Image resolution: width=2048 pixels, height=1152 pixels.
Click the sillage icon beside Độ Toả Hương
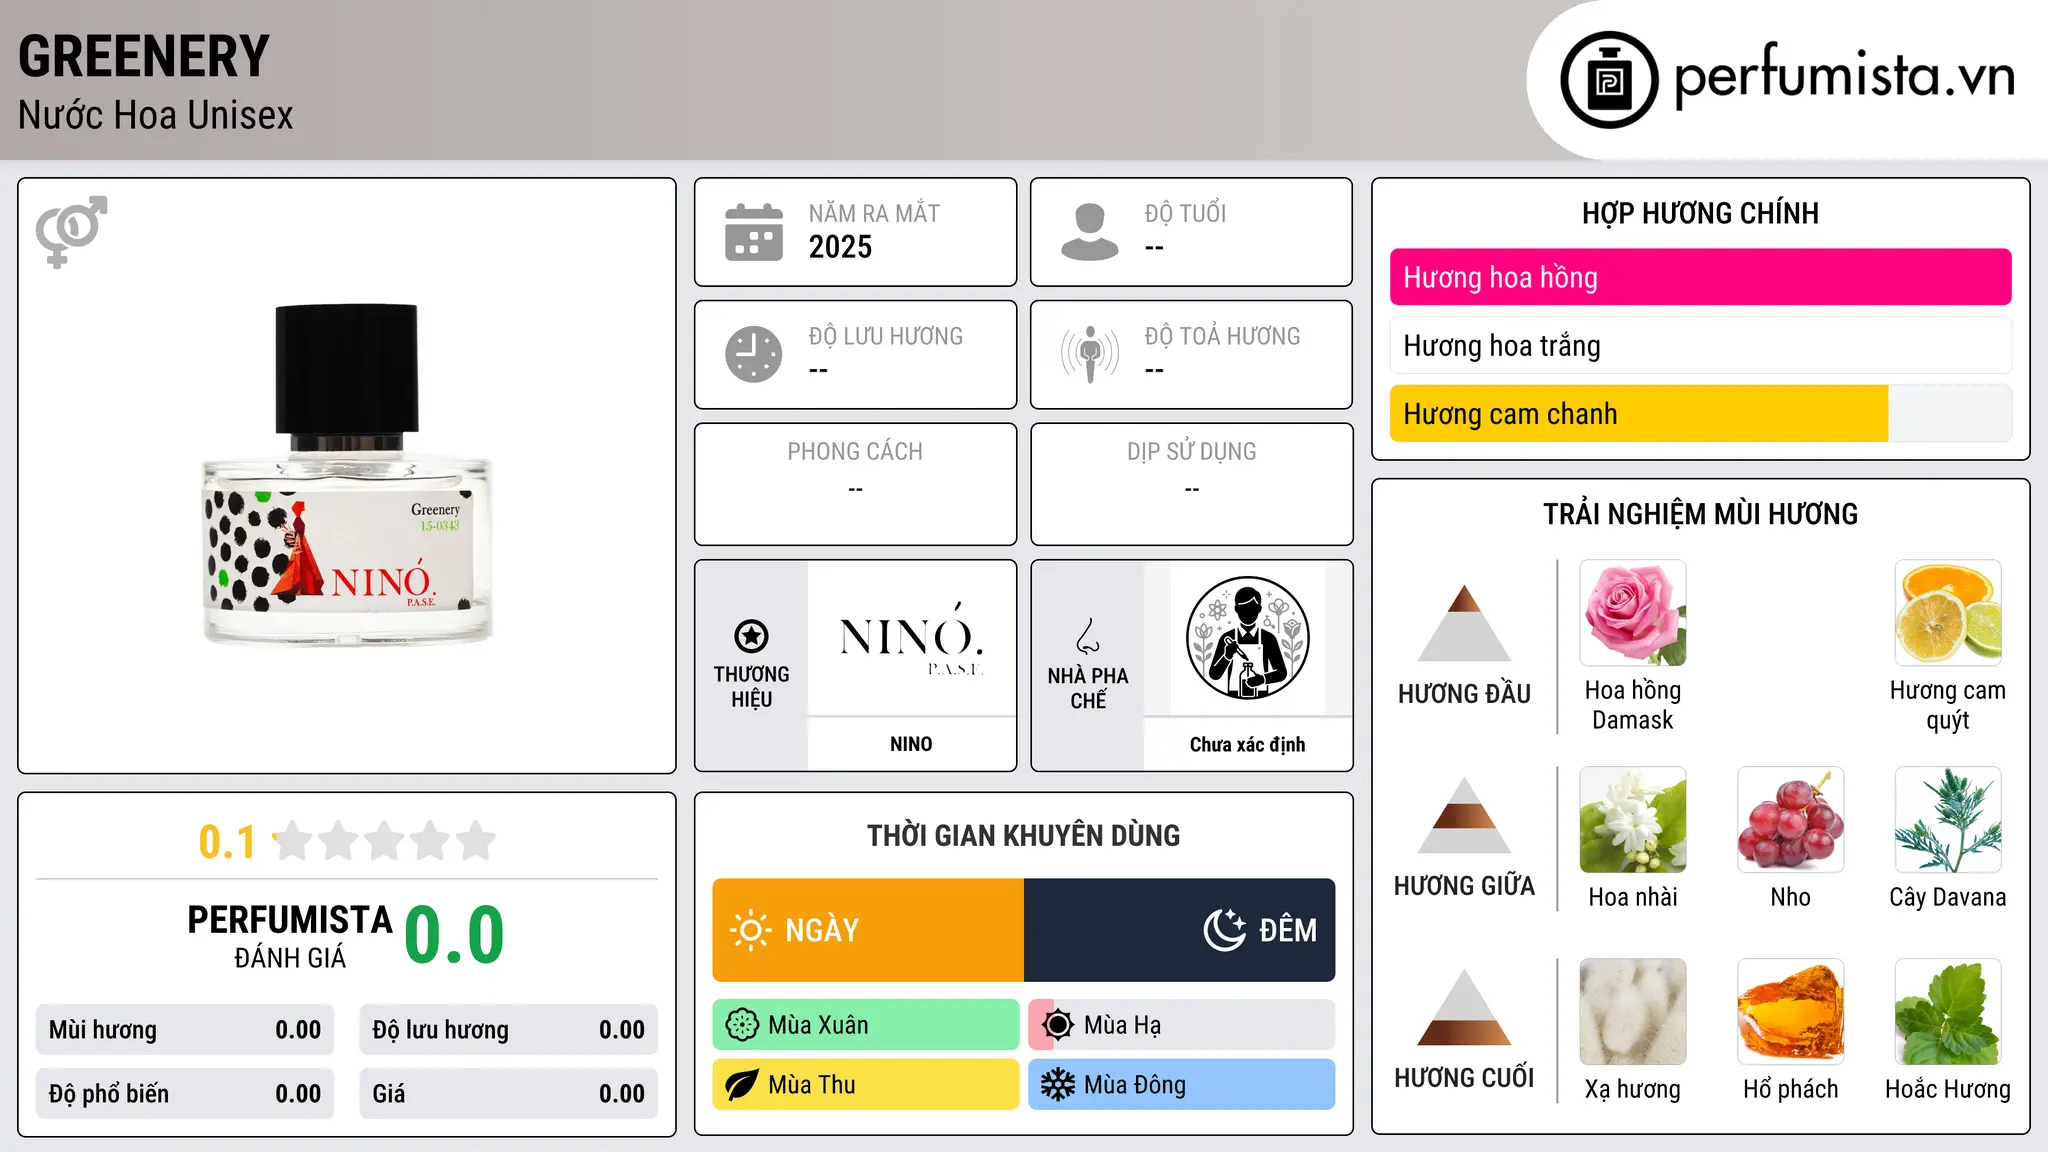tap(1090, 354)
